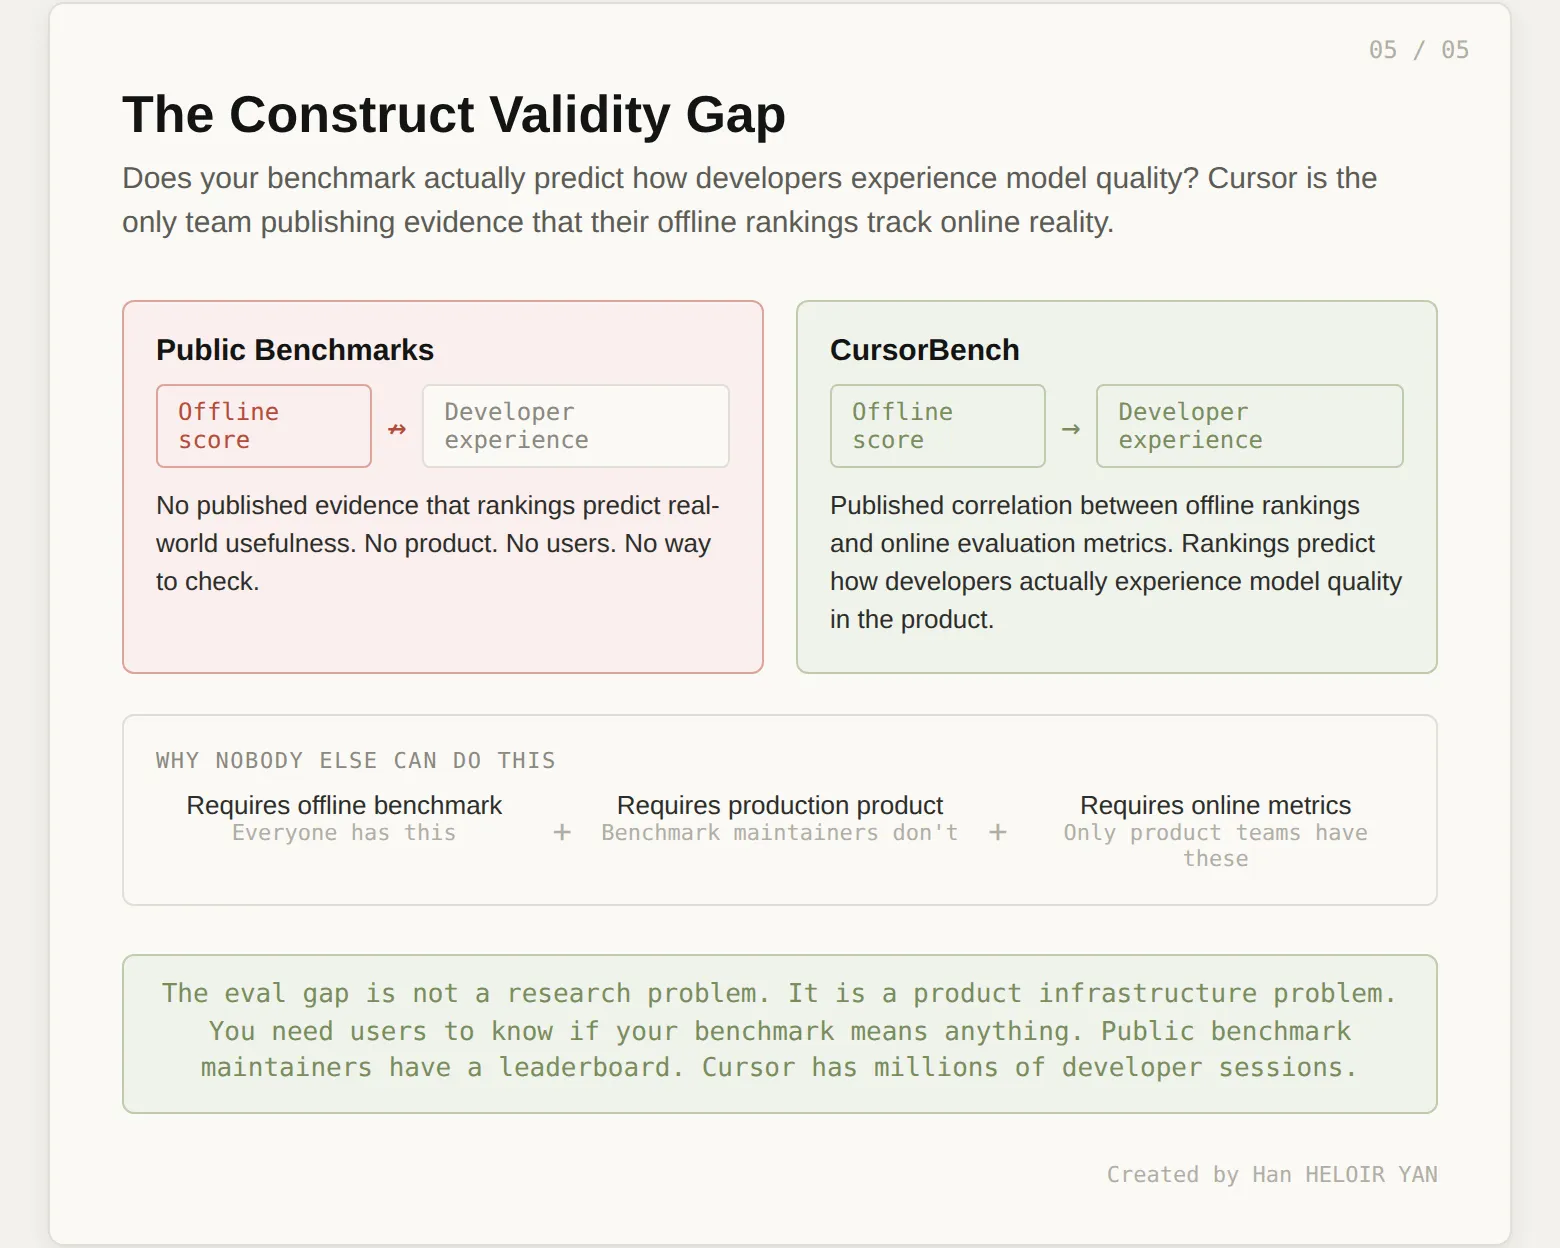Click the 'Benchmark maintainers don't' caption

click(x=780, y=833)
